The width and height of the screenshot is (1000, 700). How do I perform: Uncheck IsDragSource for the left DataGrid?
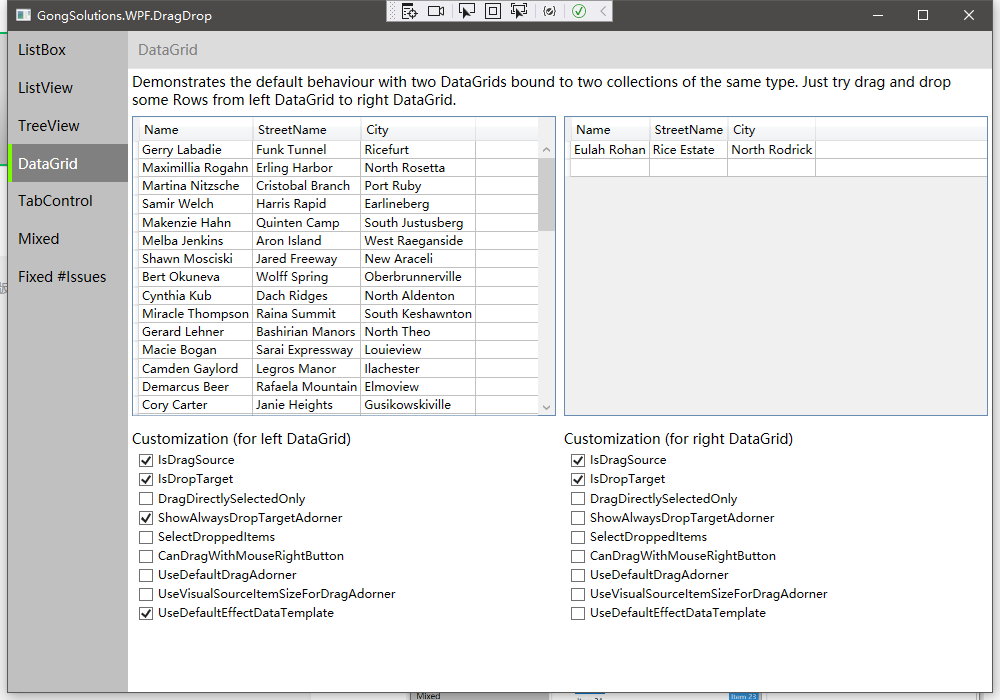tap(146, 460)
